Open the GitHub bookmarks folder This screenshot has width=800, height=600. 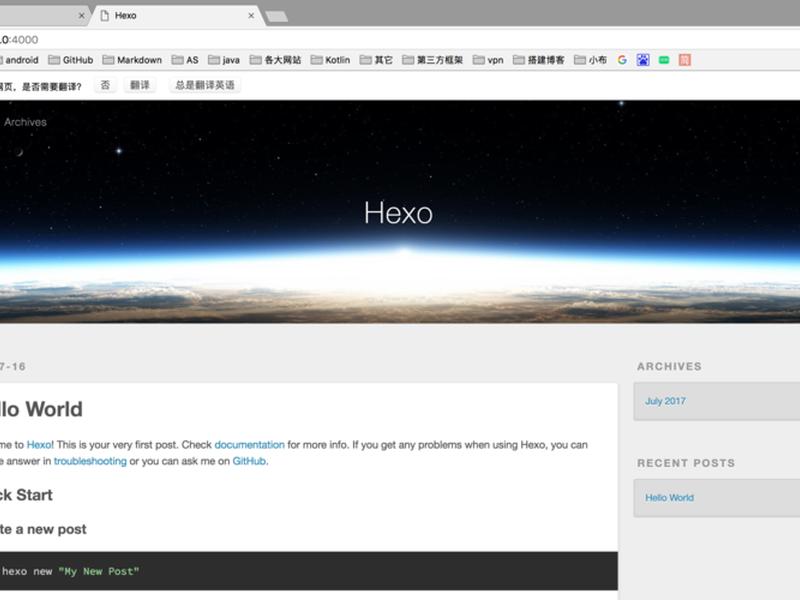pos(71,60)
